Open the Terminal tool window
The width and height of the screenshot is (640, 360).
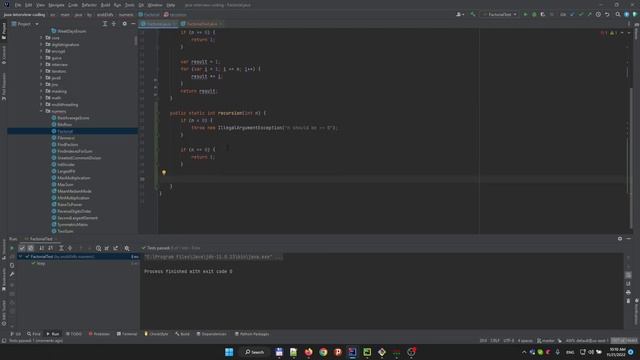coord(127,334)
